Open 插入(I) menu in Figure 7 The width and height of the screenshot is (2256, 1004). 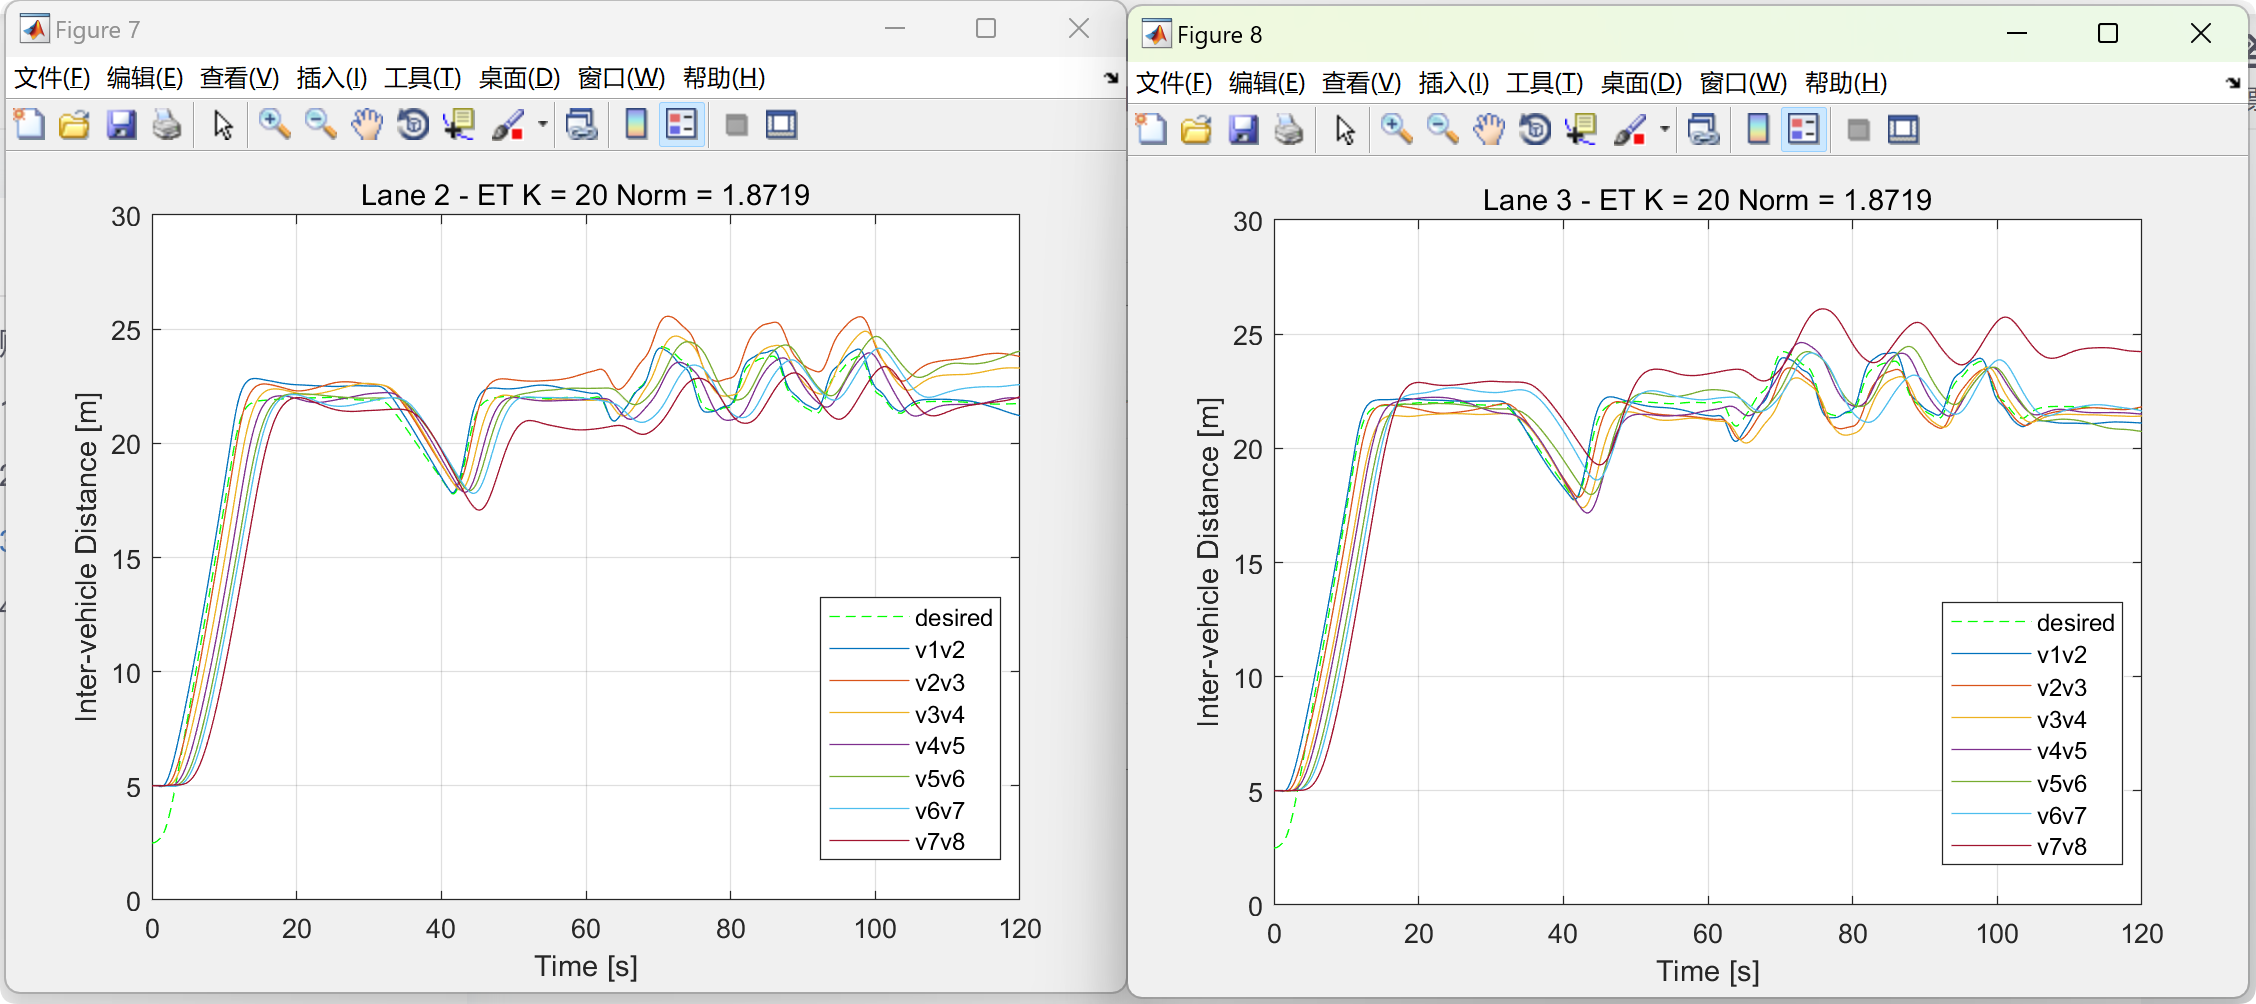point(332,78)
